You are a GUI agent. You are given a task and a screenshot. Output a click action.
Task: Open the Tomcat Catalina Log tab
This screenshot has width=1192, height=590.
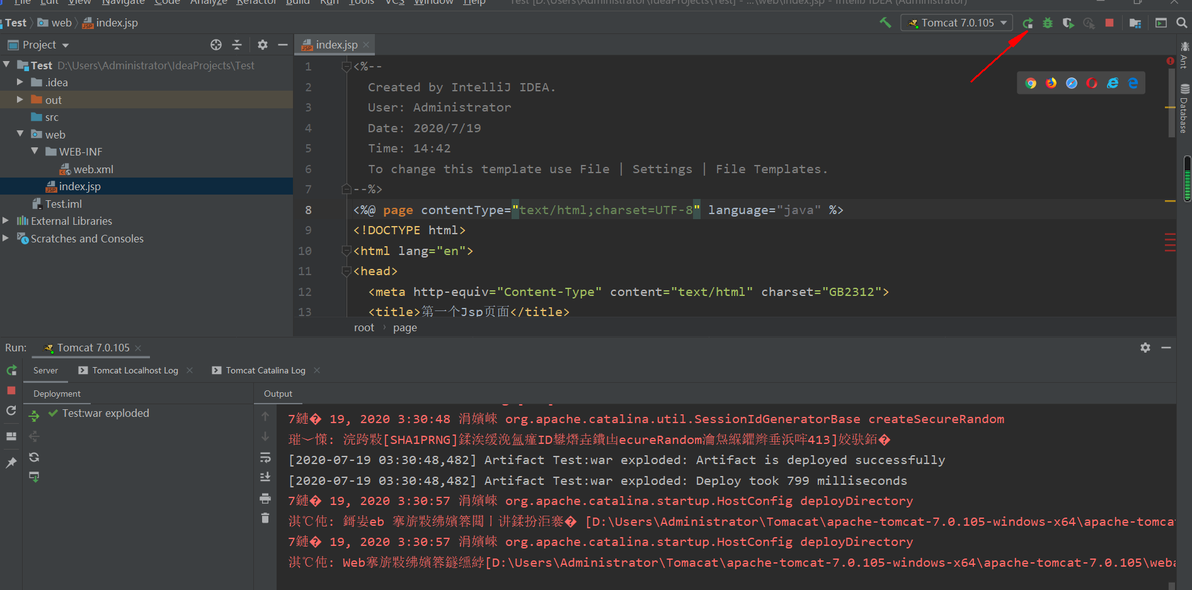(265, 370)
